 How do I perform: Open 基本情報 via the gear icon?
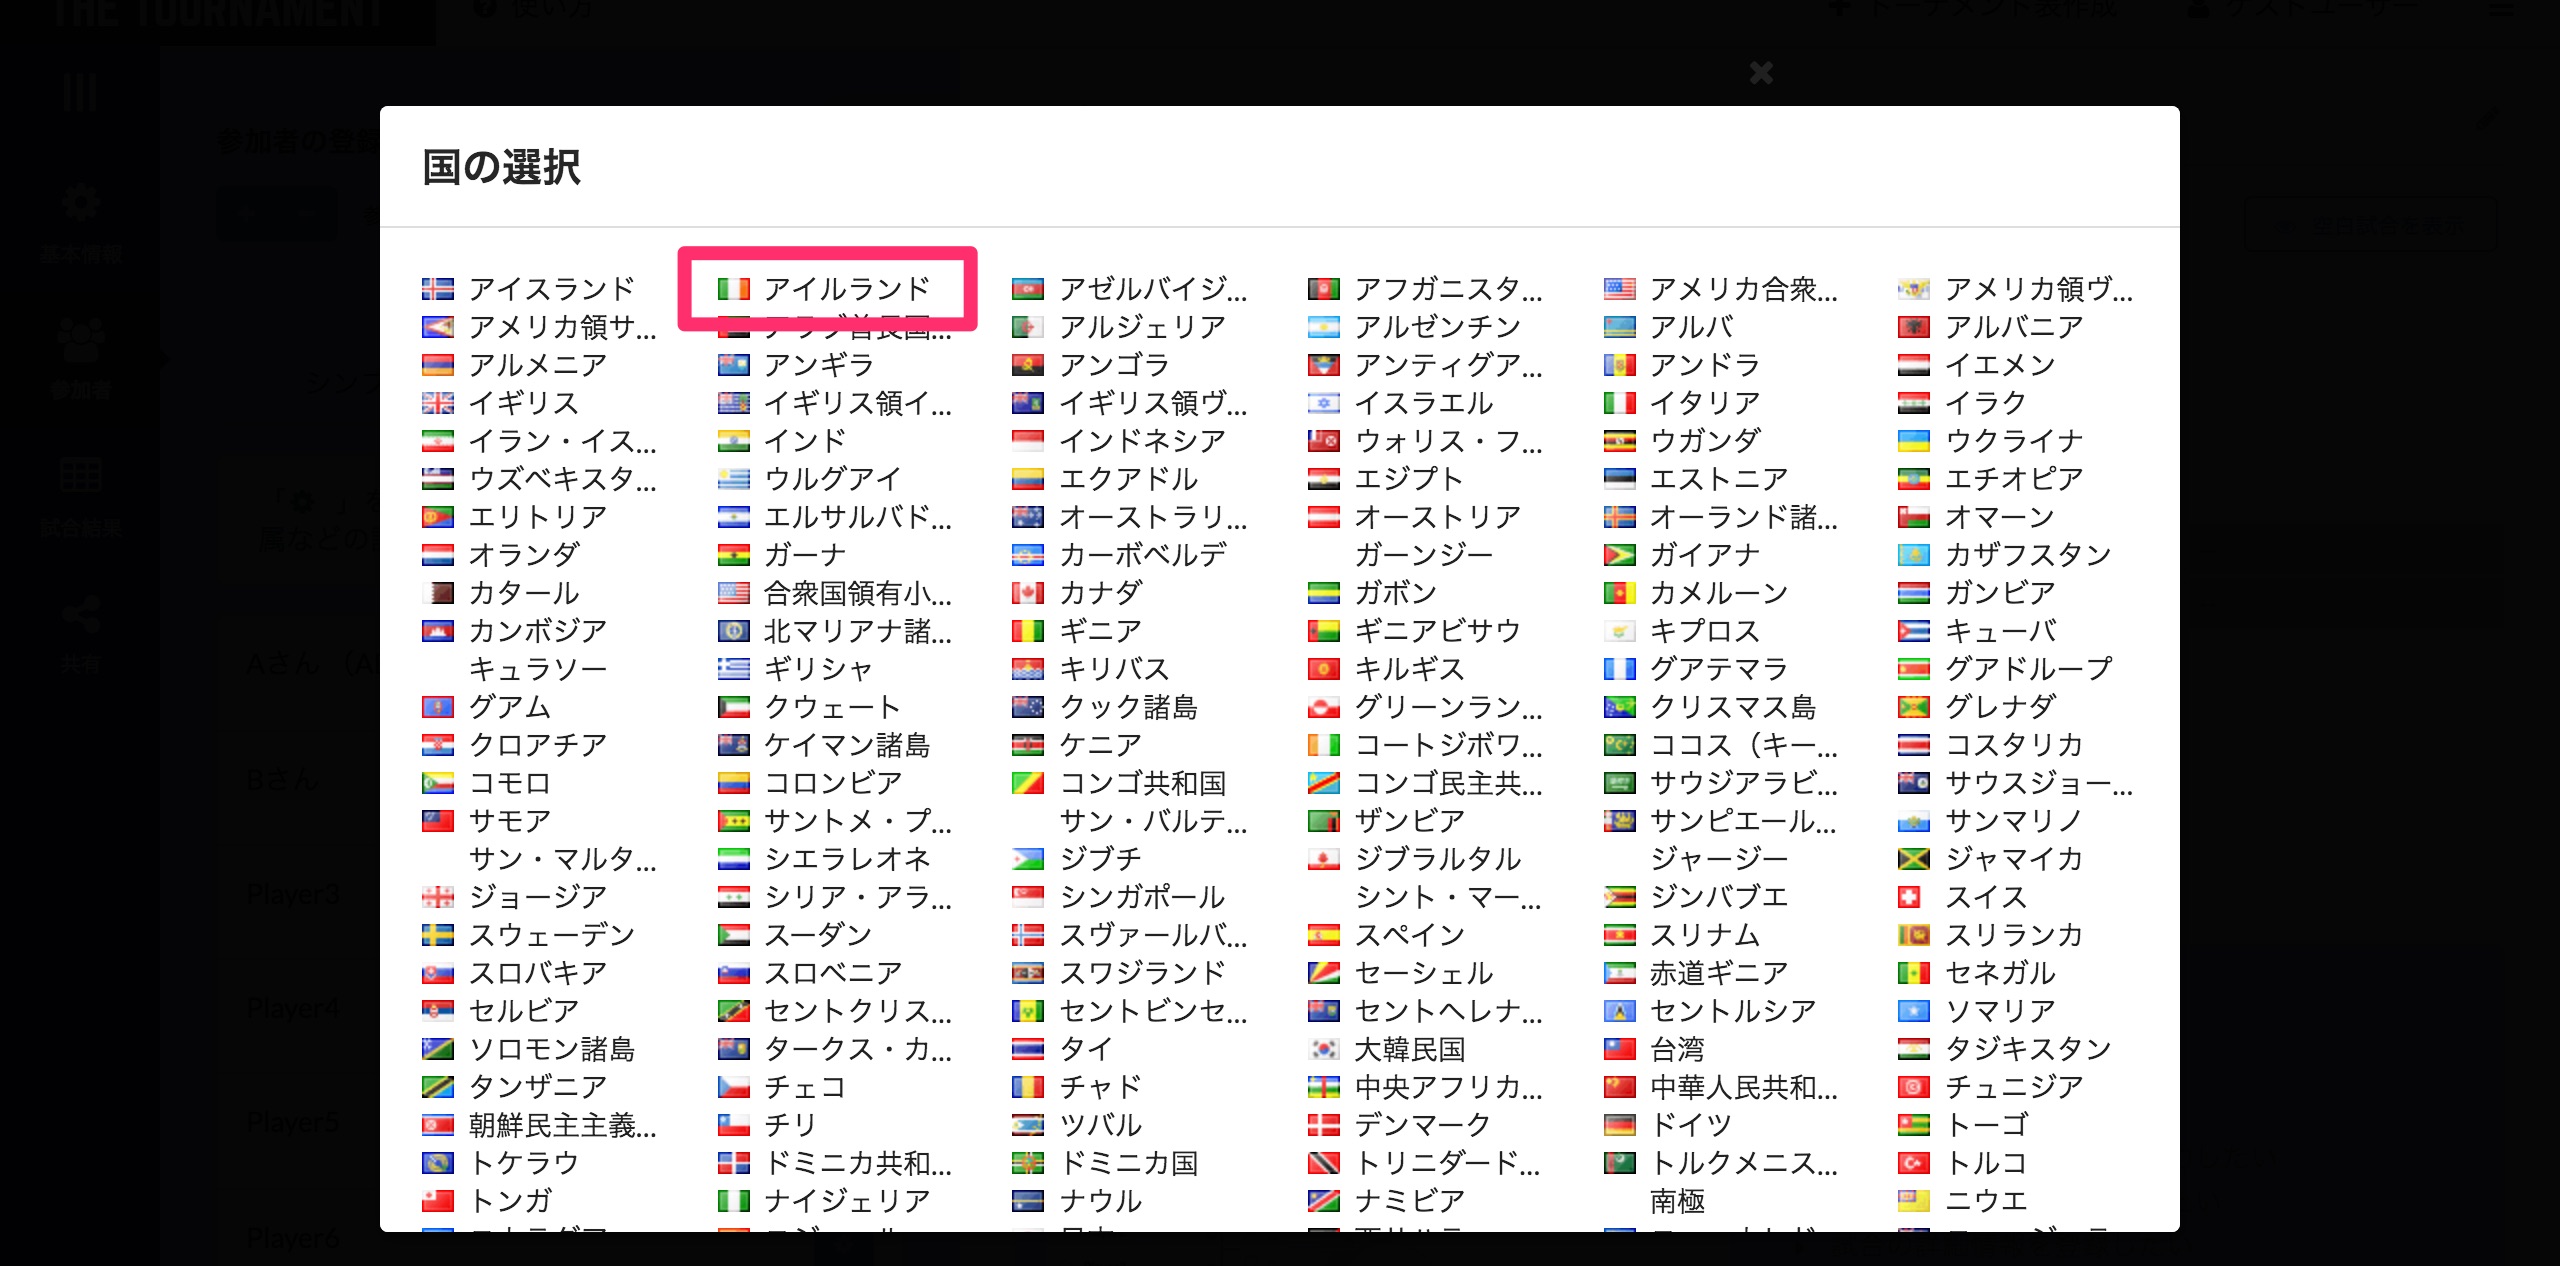tap(80, 203)
